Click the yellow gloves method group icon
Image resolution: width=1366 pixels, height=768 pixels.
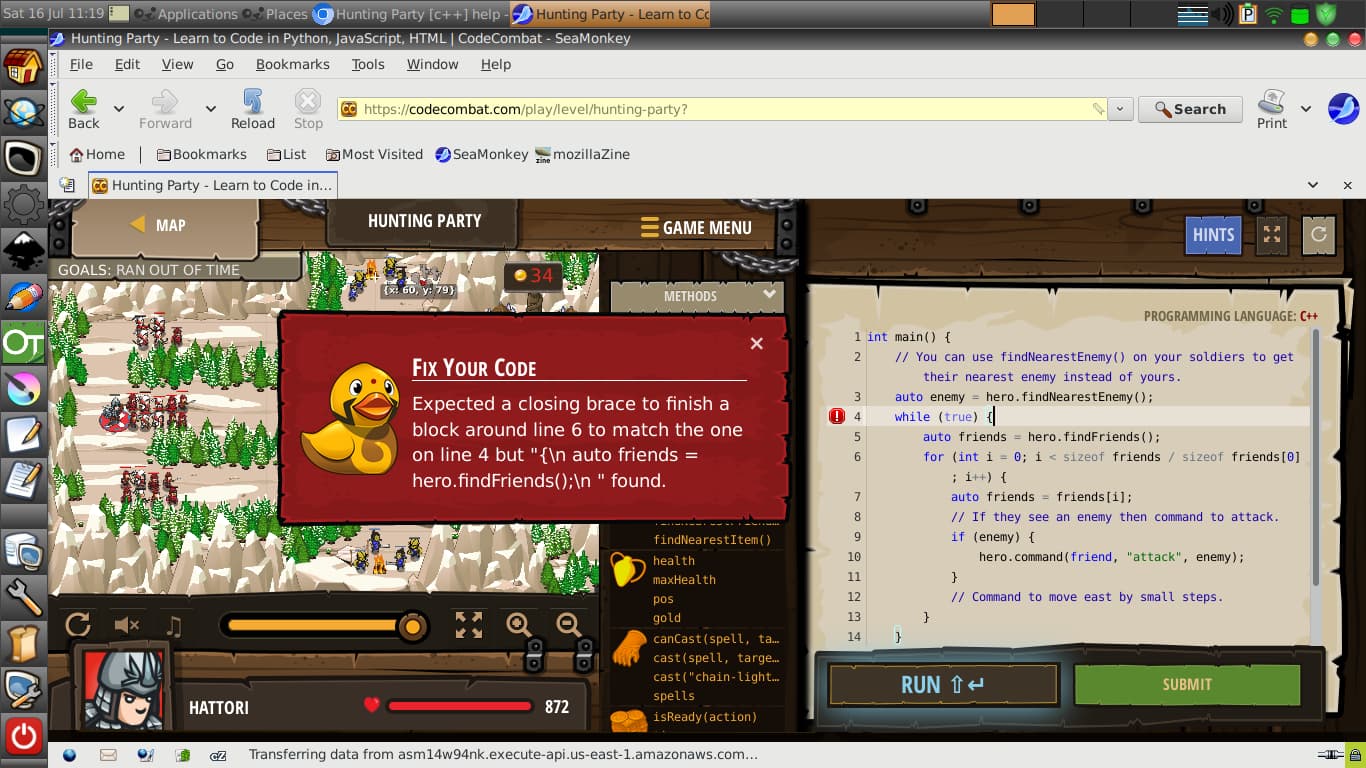[627, 569]
